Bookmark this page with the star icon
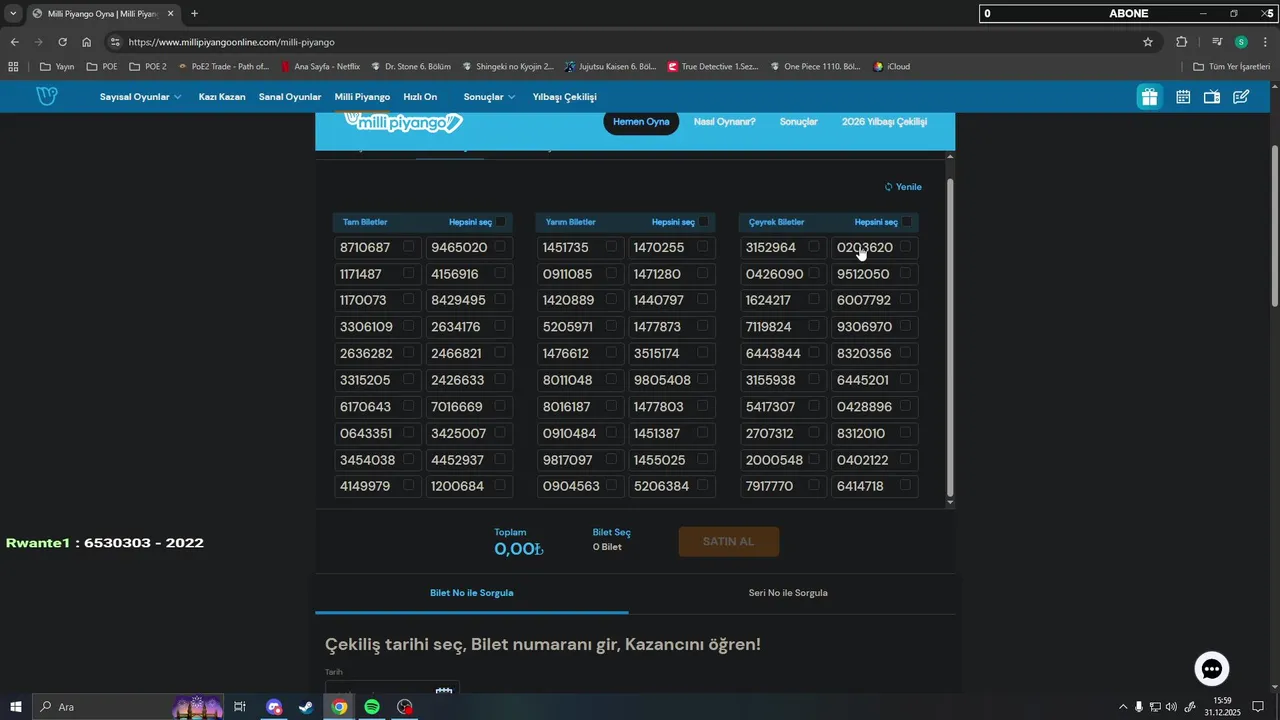This screenshot has height=720, width=1280. coord(1148,42)
